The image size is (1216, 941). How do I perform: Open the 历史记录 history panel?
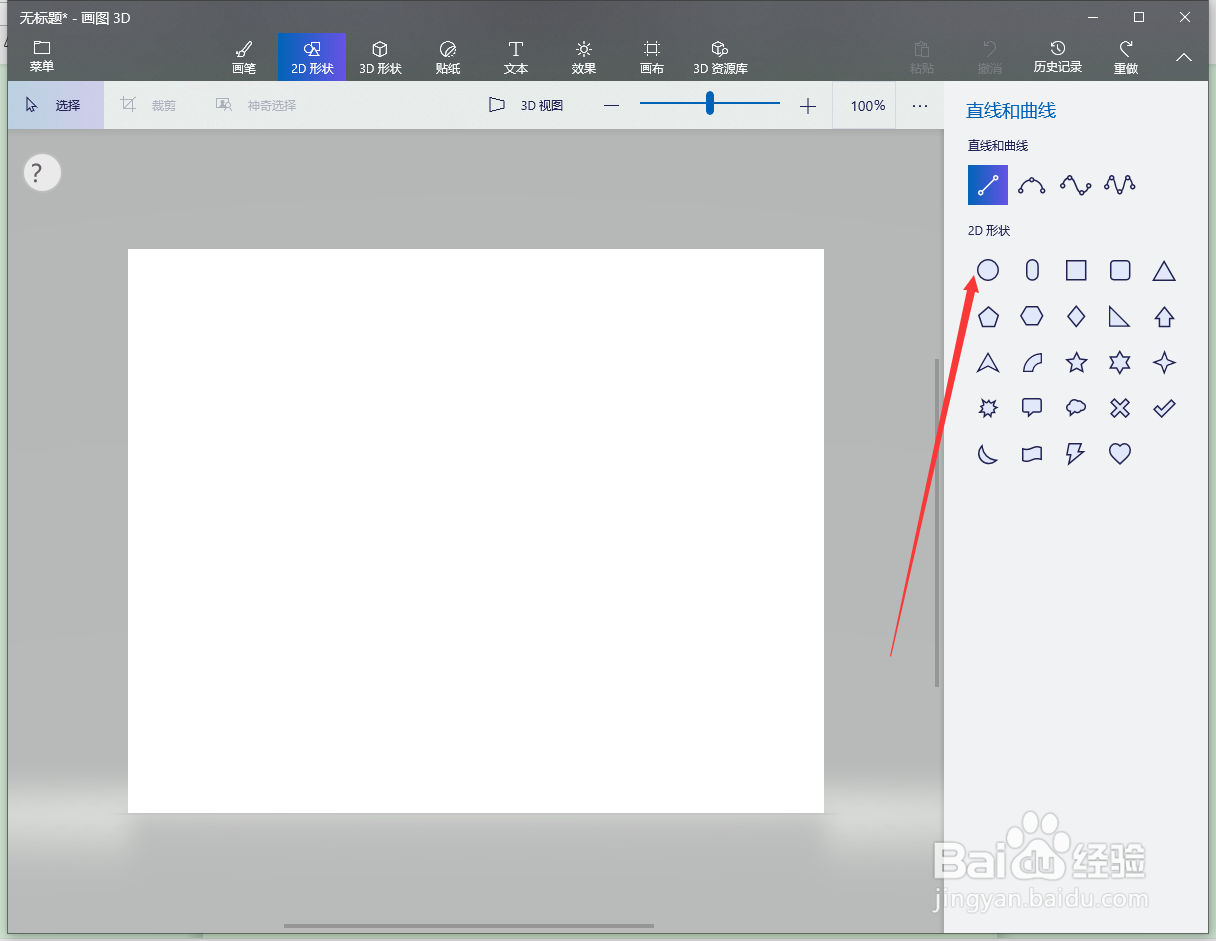click(1057, 57)
